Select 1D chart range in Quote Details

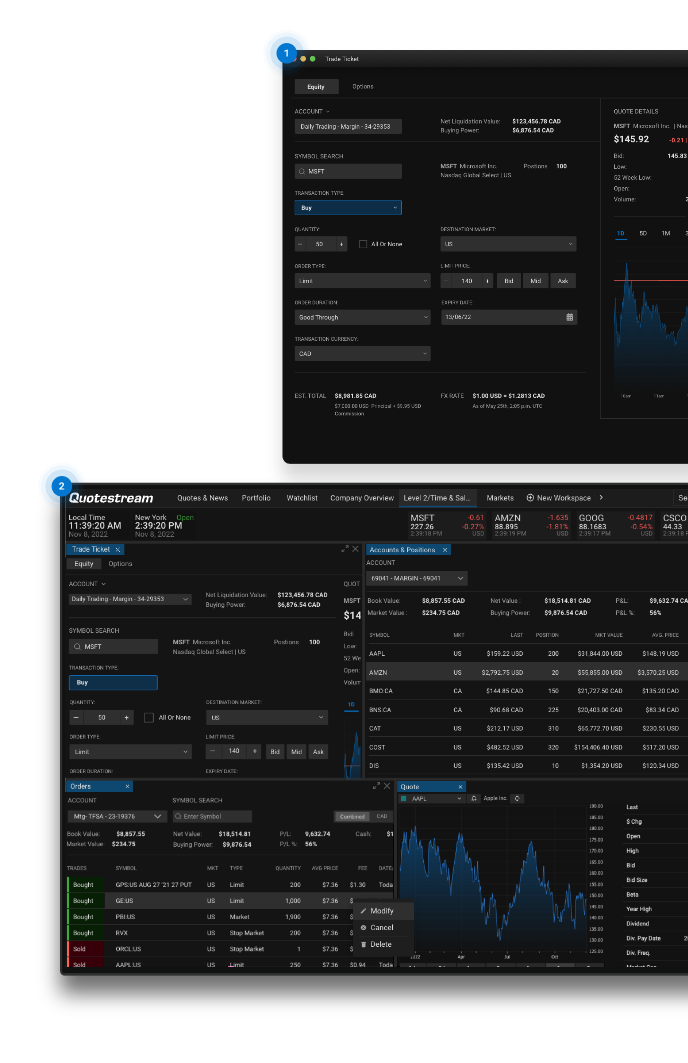(620, 233)
